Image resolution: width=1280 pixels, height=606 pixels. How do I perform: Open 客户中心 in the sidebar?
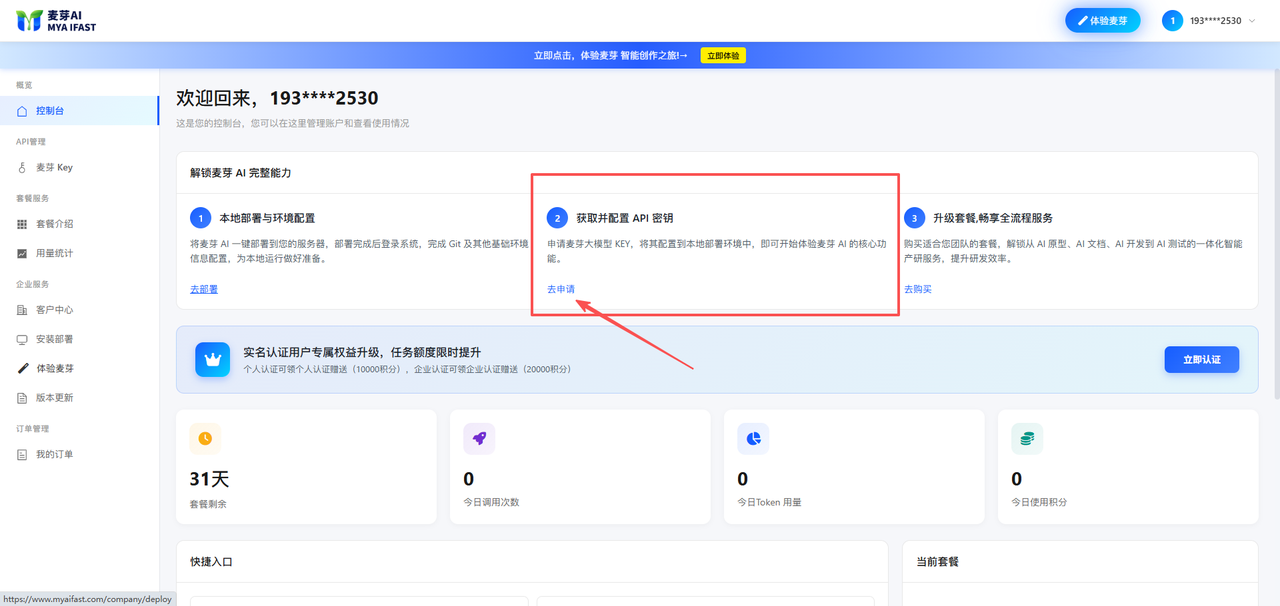pos(79,310)
